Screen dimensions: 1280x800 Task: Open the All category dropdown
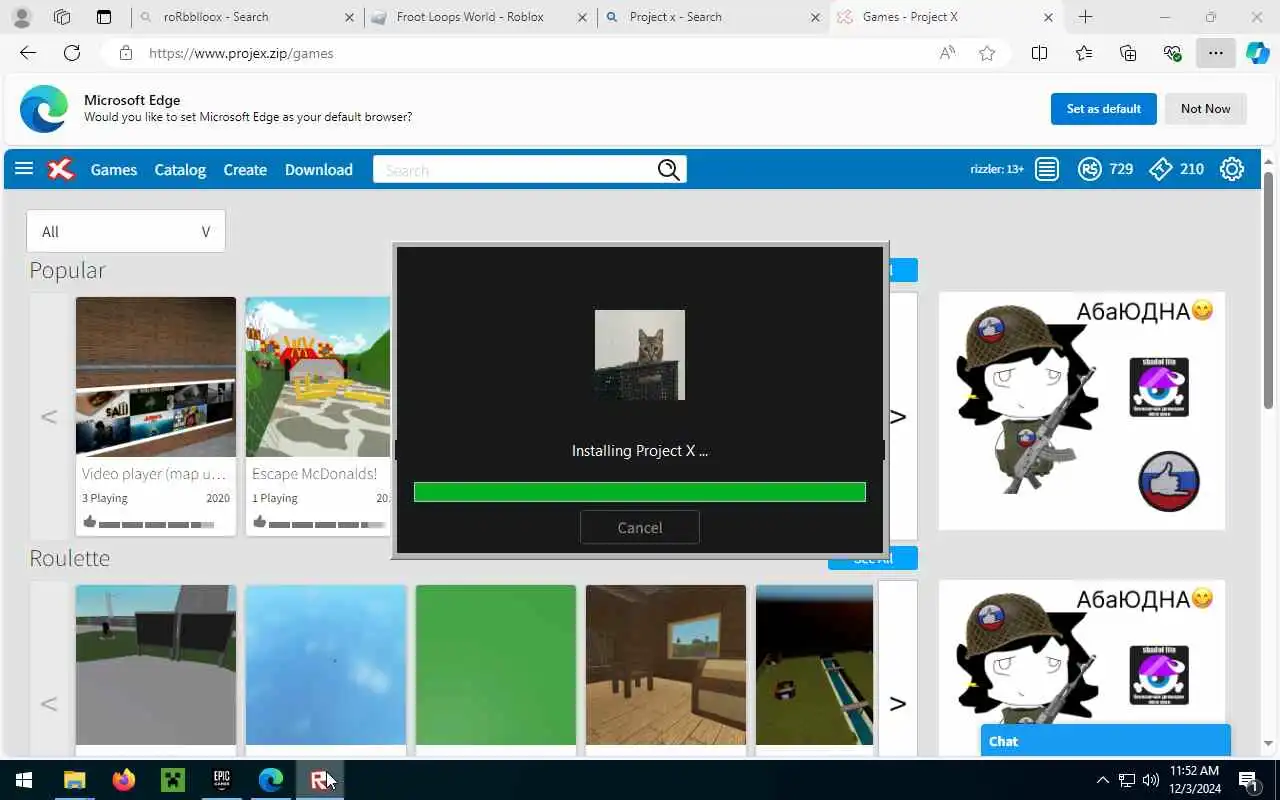coord(126,231)
